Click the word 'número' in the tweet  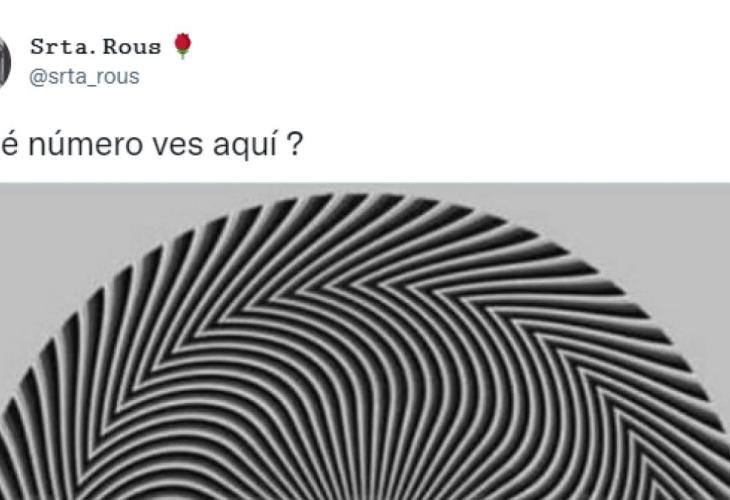coord(86,145)
